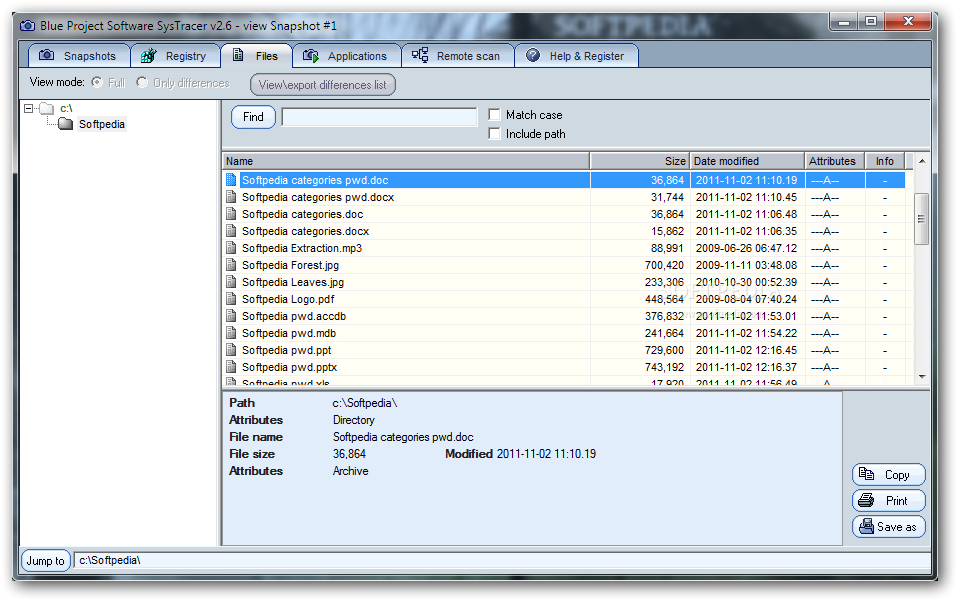Switch to the Registry tab
This screenshot has height=601, width=958.
click(175, 56)
